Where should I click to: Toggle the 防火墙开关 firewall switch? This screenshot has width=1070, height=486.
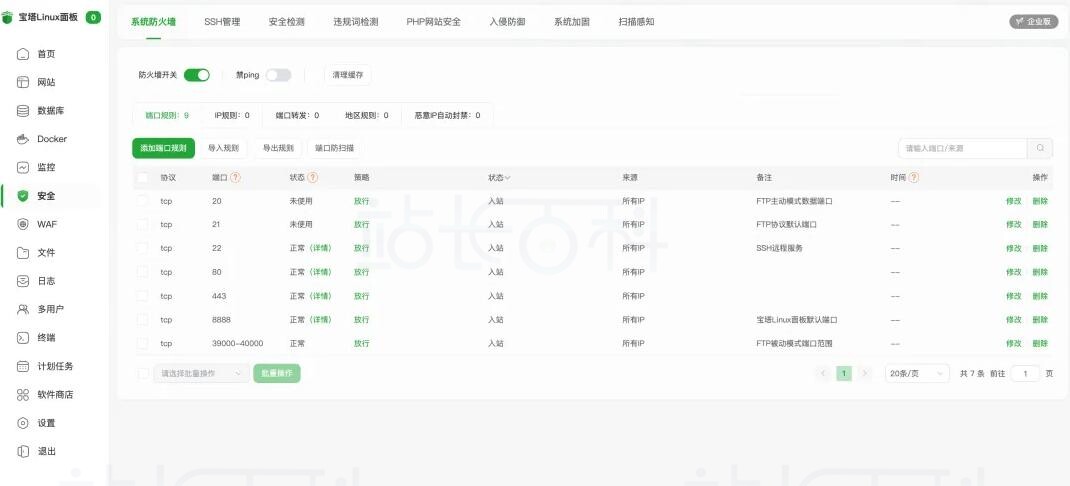point(197,75)
